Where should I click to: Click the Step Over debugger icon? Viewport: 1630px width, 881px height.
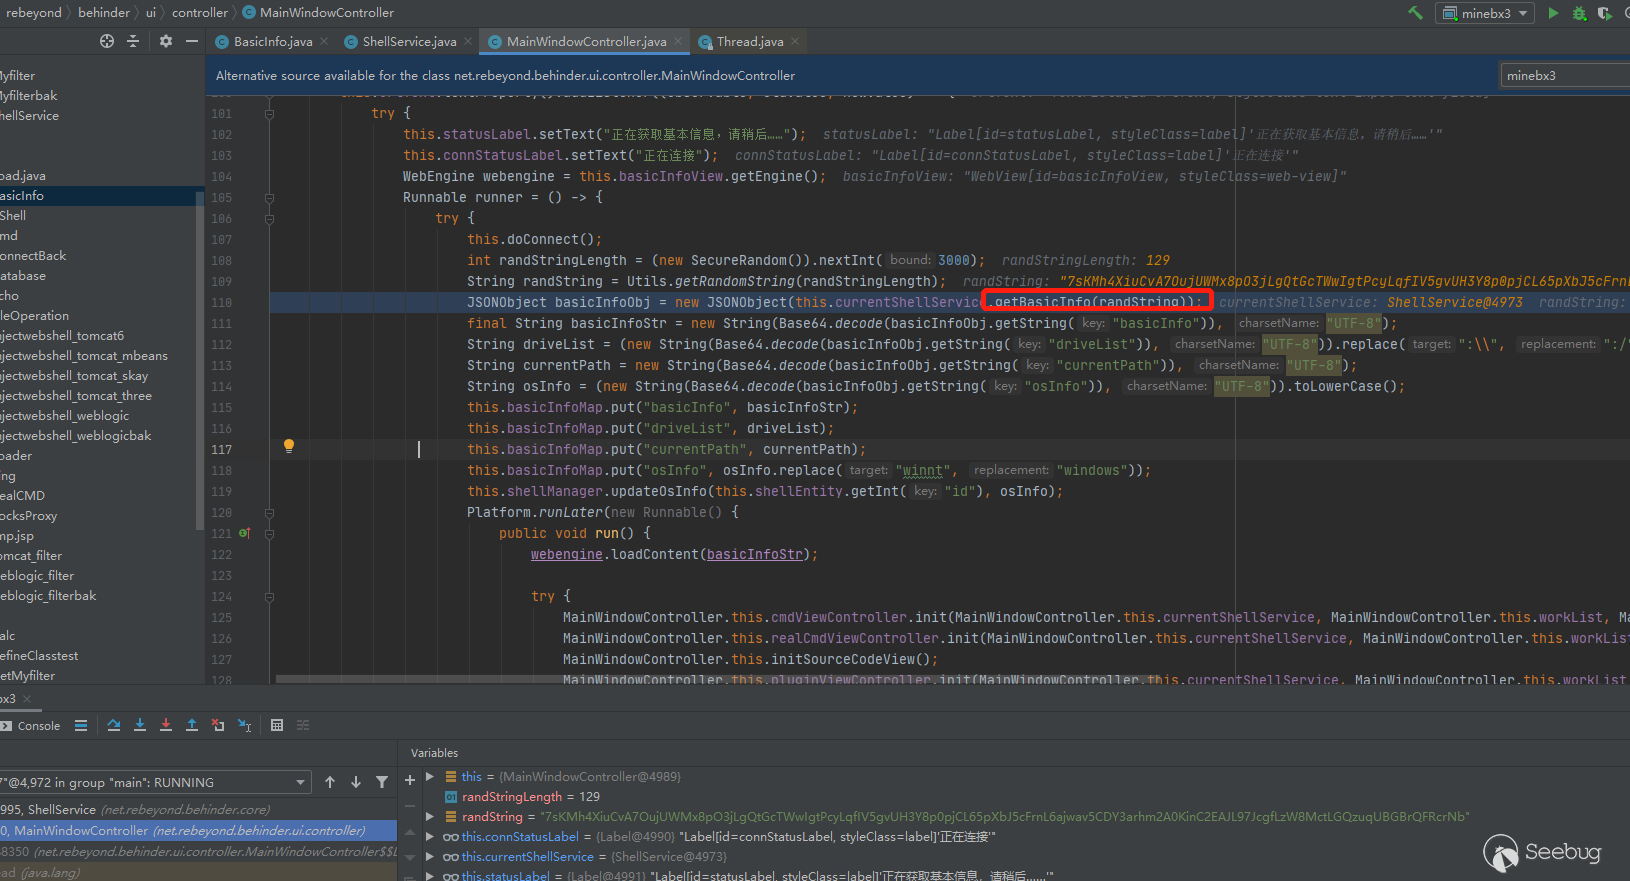click(x=114, y=725)
